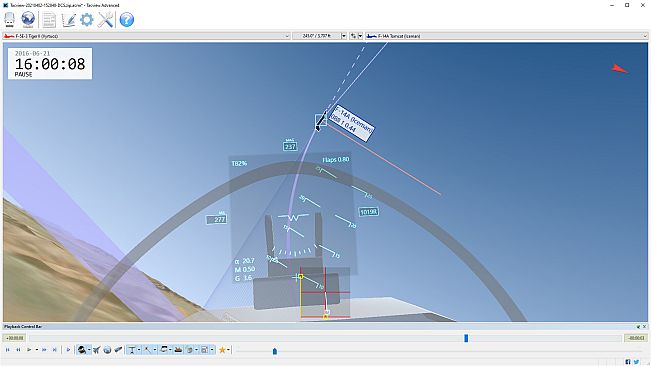The image size is (651, 366).
Task: Open the terrain options dropdown arrow
Action: (170, 350)
